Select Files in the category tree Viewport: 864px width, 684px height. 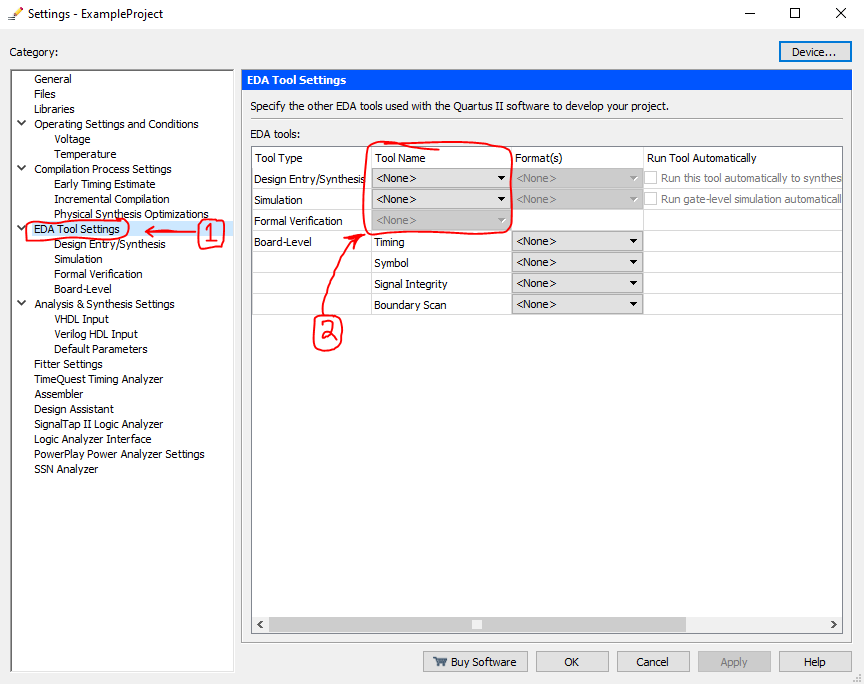pos(45,94)
